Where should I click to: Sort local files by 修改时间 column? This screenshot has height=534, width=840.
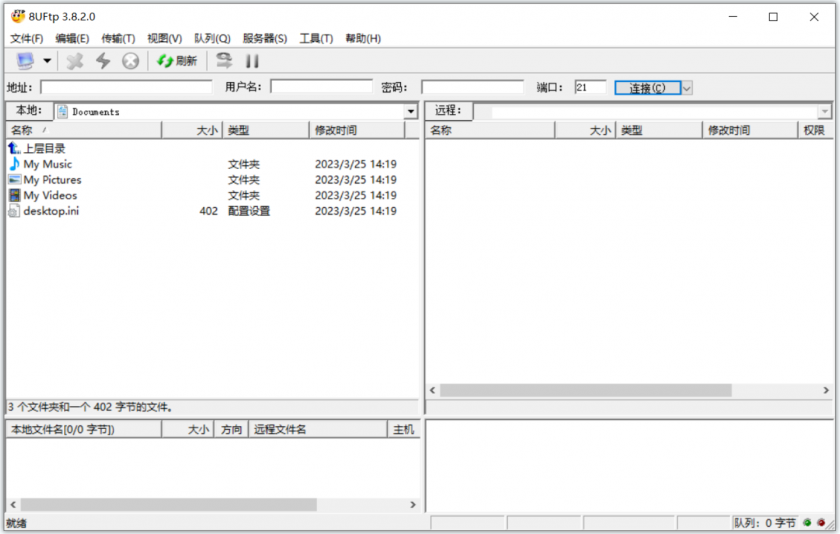point(355,130)
